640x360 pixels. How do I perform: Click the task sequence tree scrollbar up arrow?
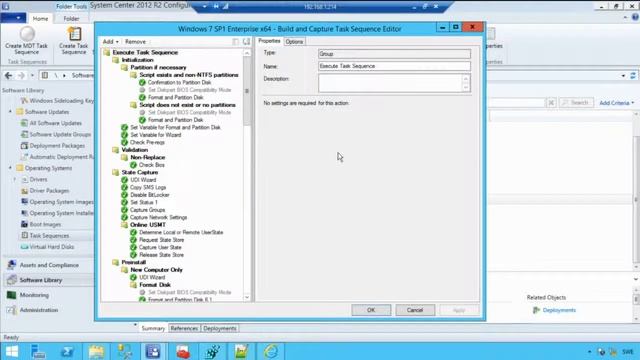pos(247,53)
